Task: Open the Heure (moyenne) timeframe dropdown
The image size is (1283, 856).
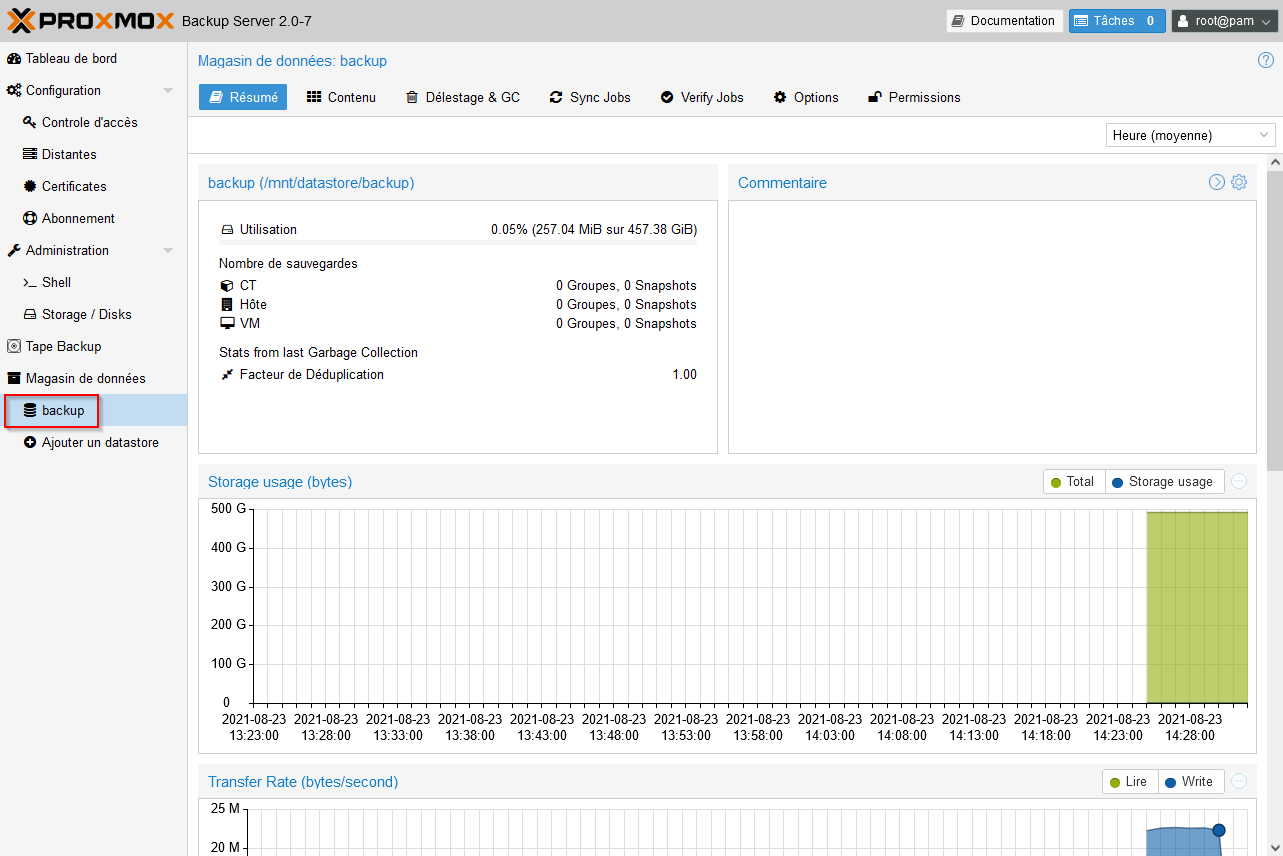Action: [1190, 135]
